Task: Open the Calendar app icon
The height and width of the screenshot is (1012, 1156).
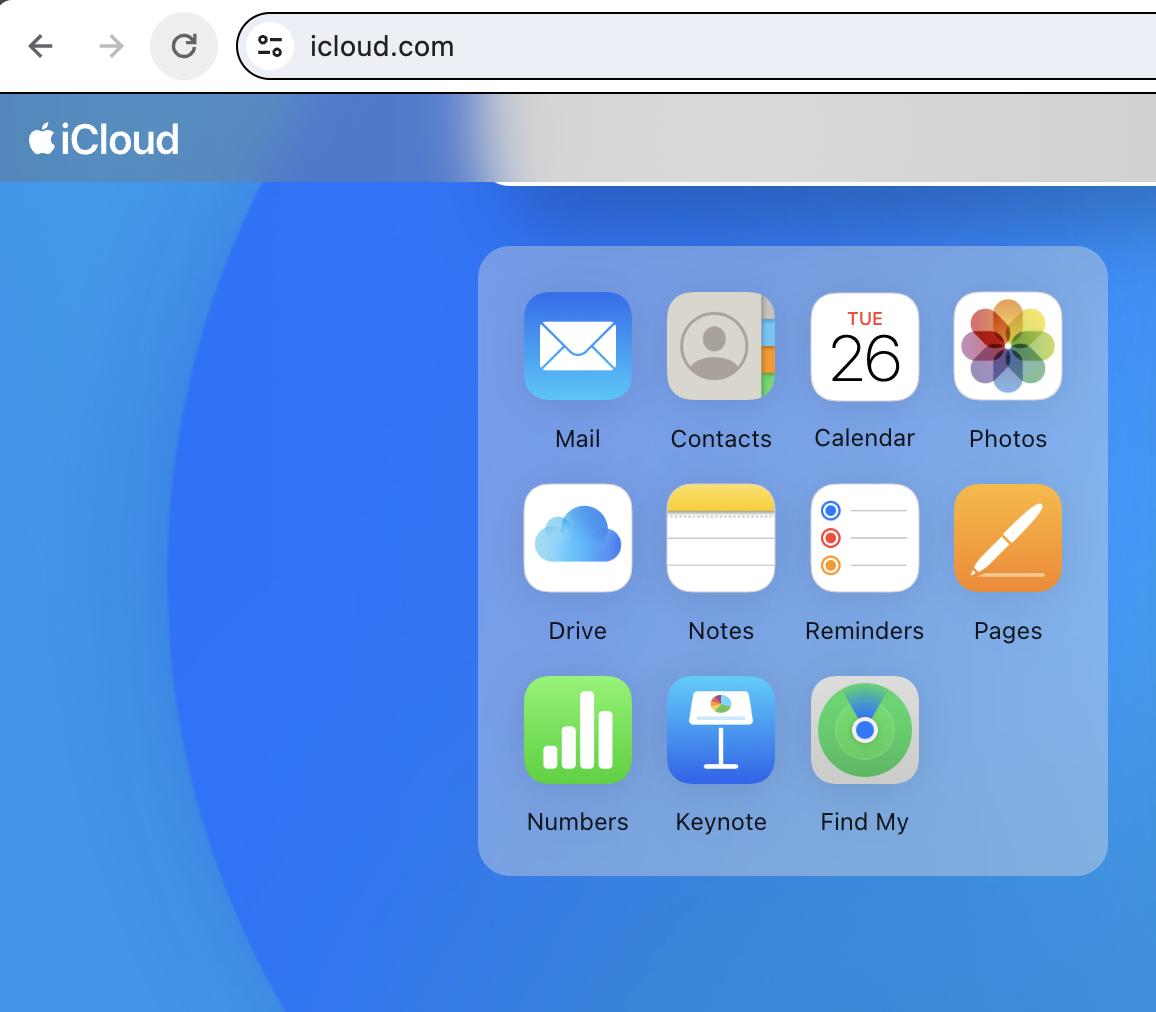Action: (x=864, y=346)
